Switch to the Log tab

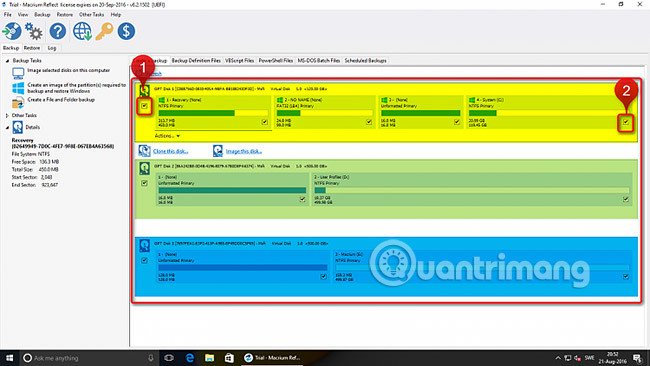51,48
